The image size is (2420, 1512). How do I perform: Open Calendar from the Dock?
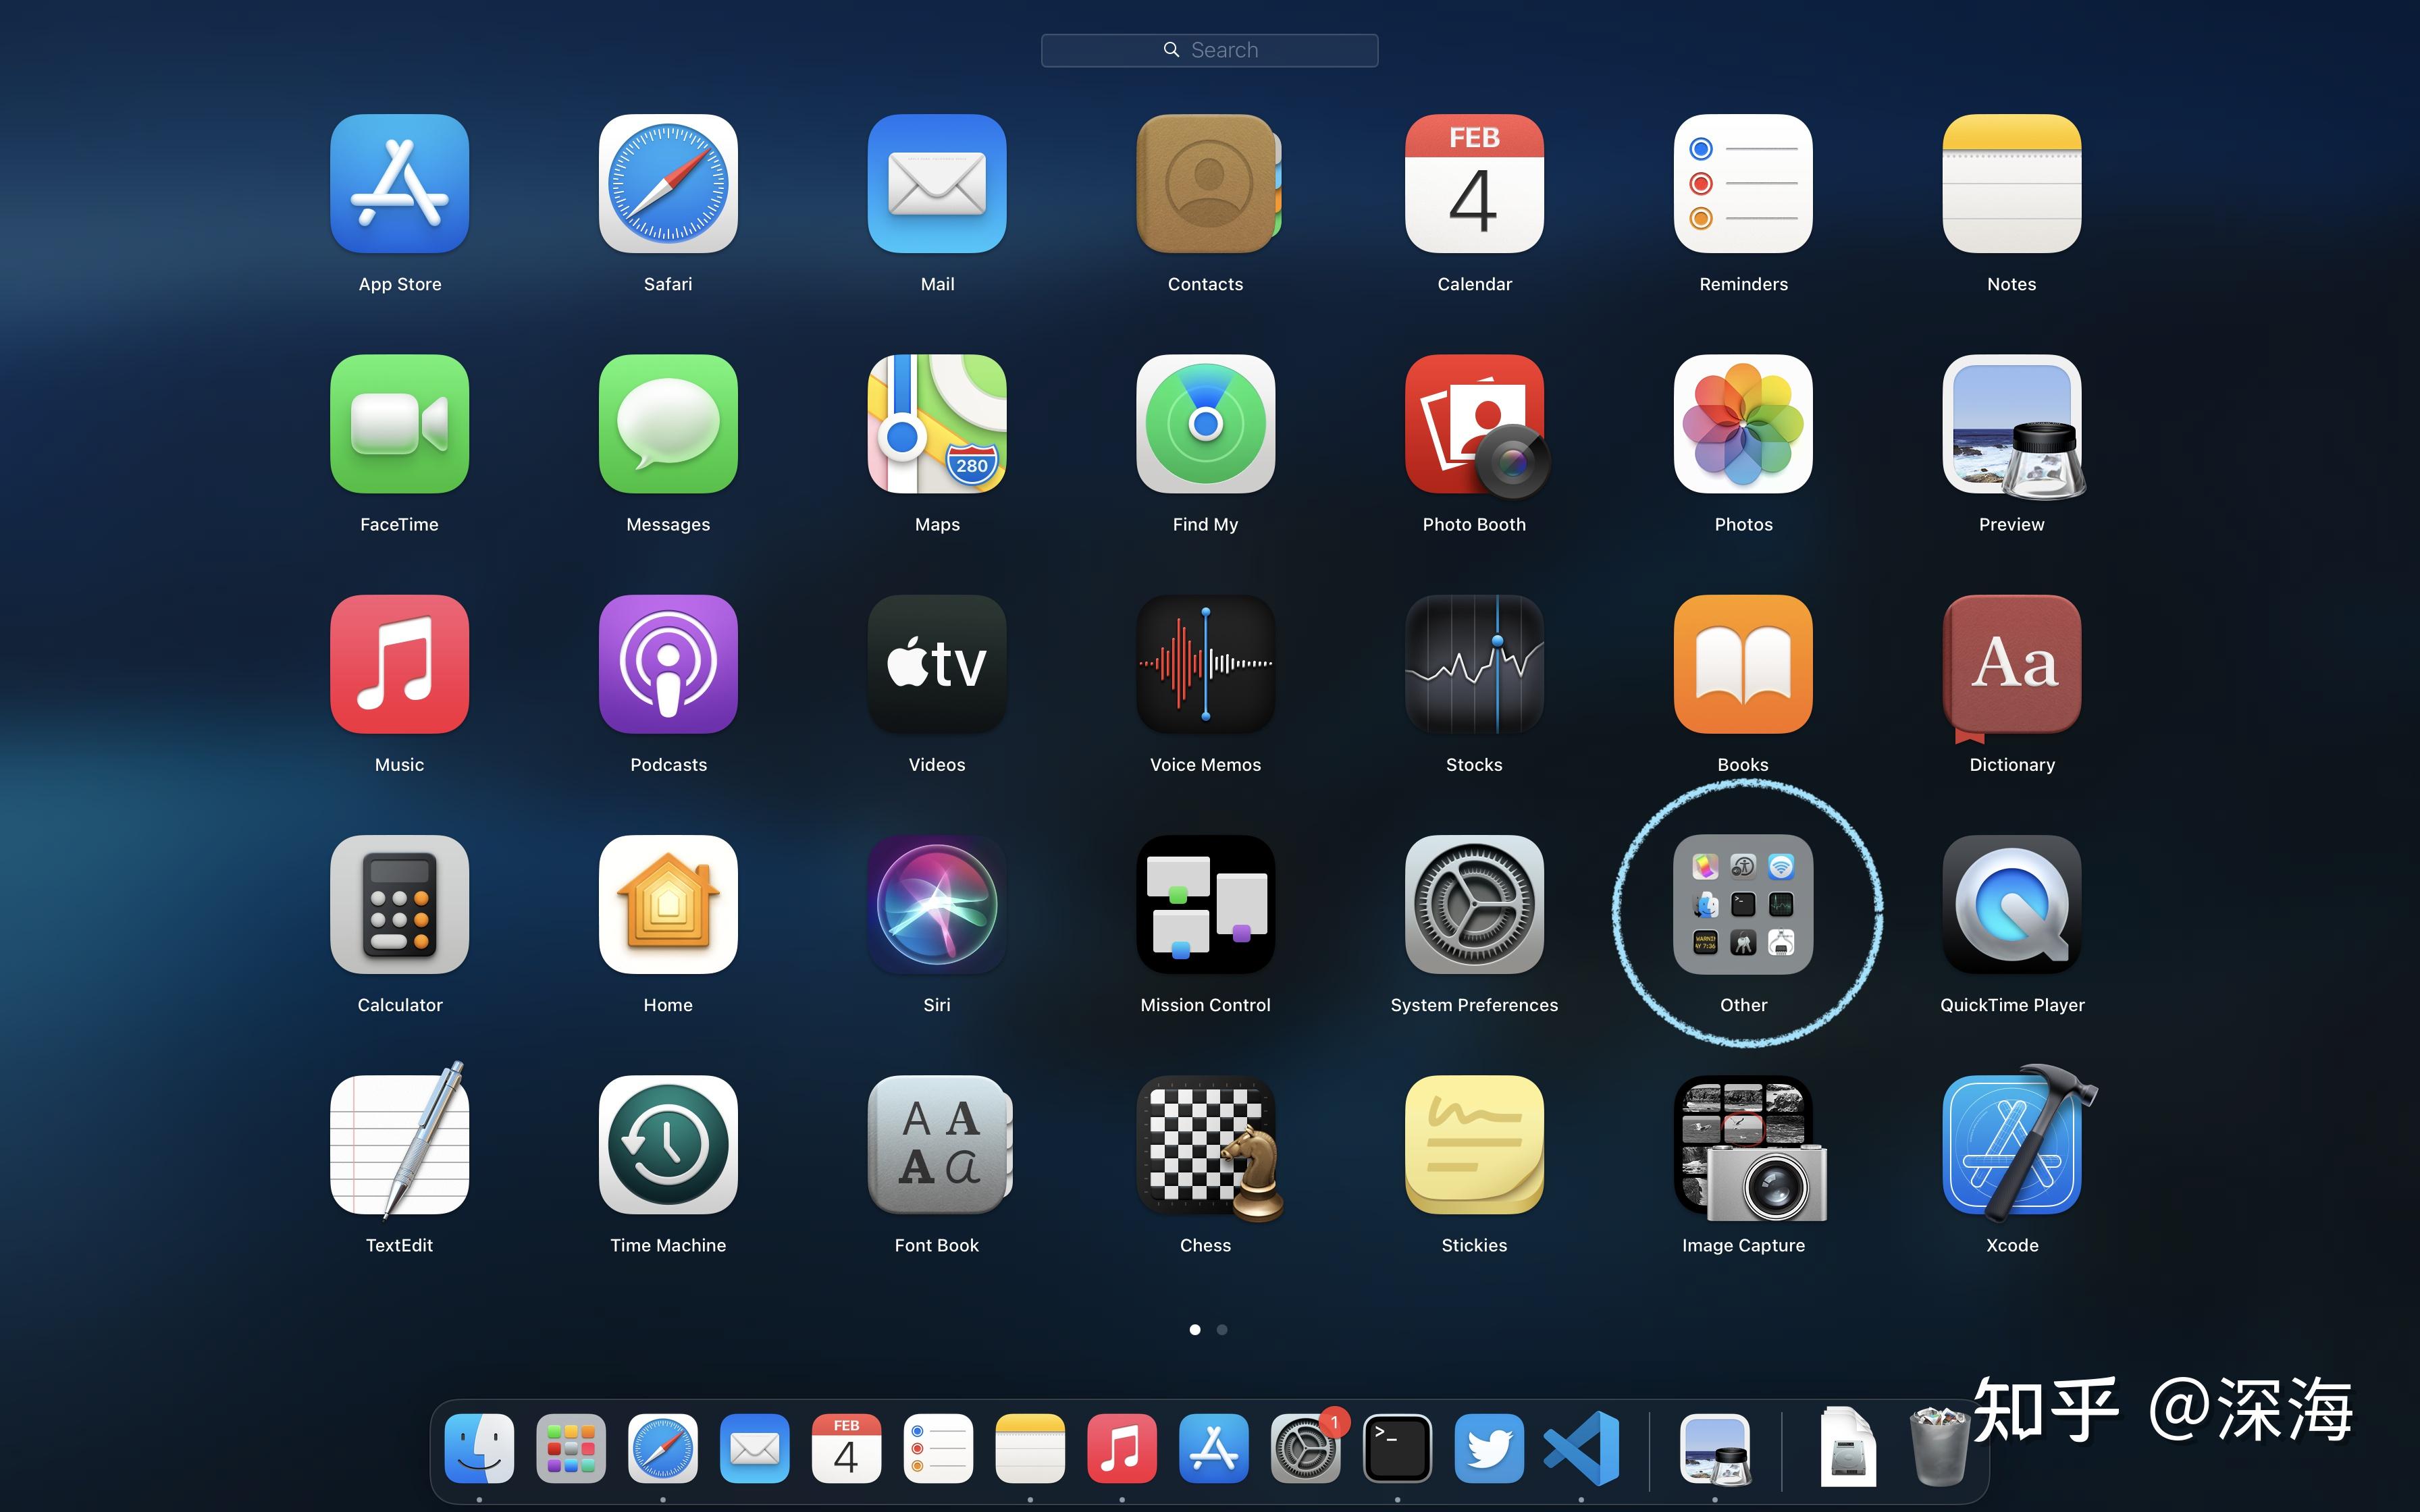846,1447
